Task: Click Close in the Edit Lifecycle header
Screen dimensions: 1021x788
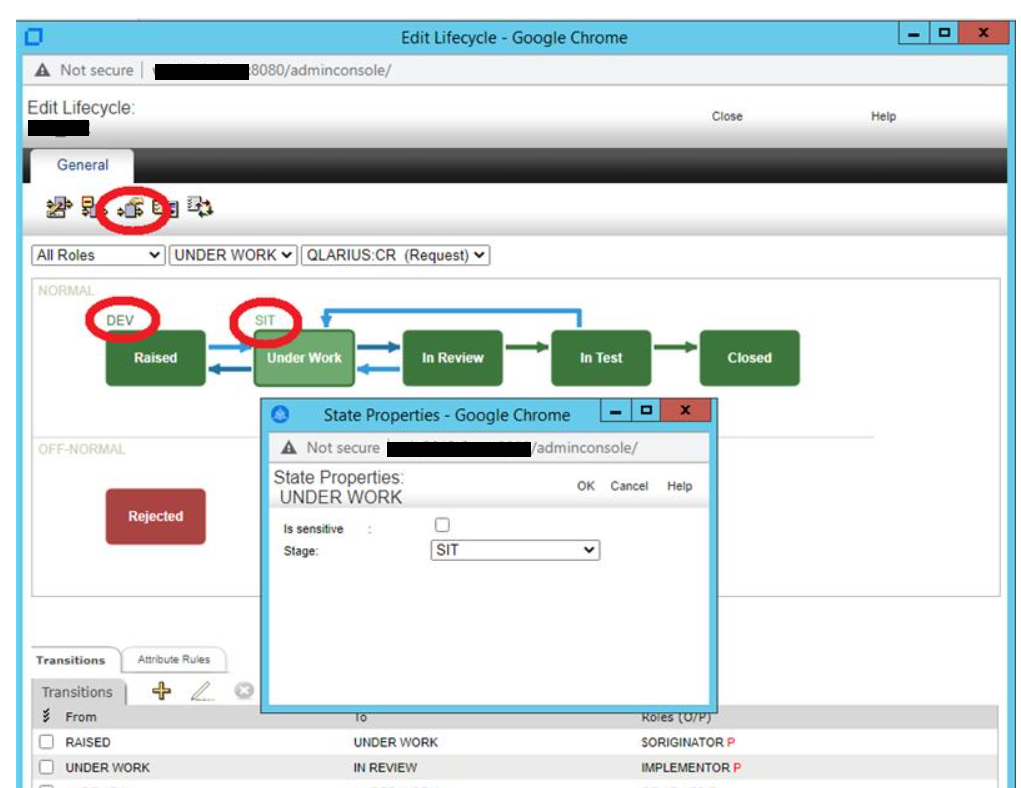Action: pos(727,116)
